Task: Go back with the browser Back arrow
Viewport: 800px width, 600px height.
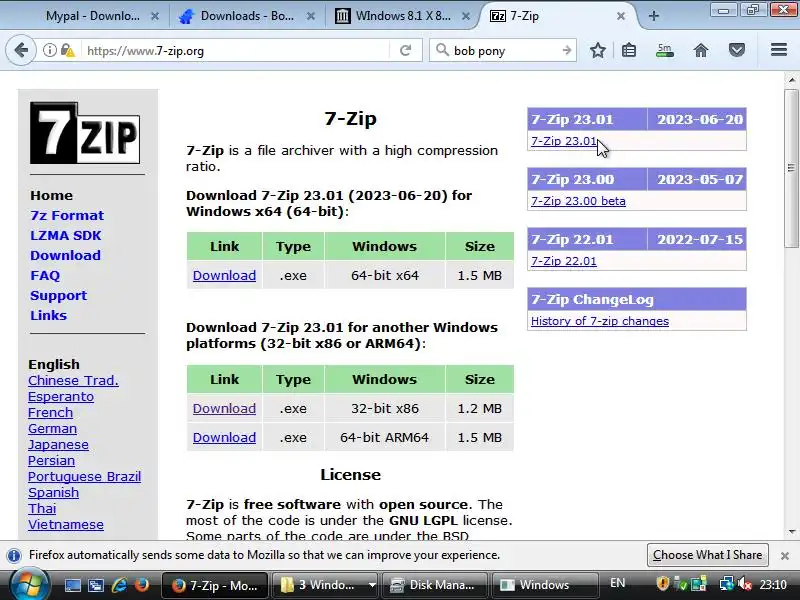Action: (x=21, y=51)
